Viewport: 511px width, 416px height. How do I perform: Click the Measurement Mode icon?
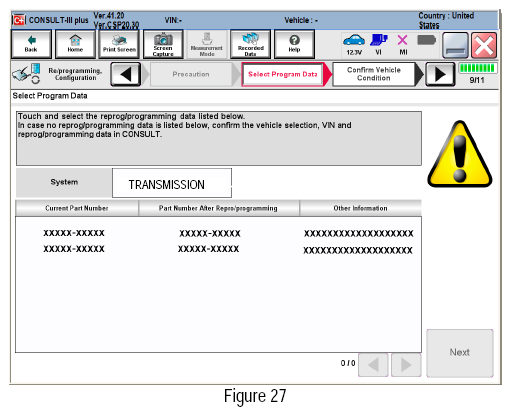tap(207, 44)
